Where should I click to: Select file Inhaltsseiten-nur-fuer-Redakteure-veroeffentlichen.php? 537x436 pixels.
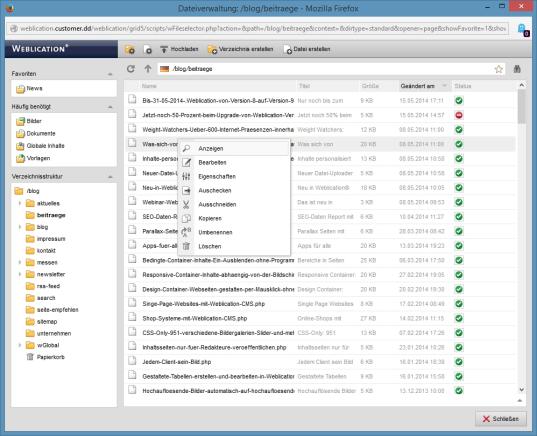pyautogui.click(x=214, y=348)
